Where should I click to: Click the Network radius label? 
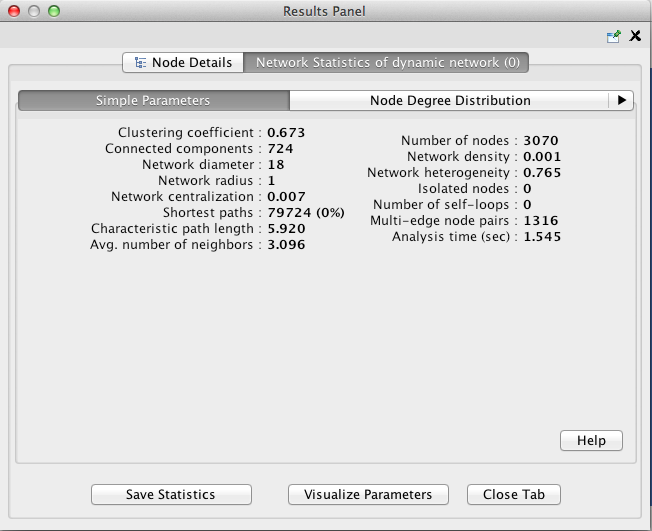pos(205,180)
